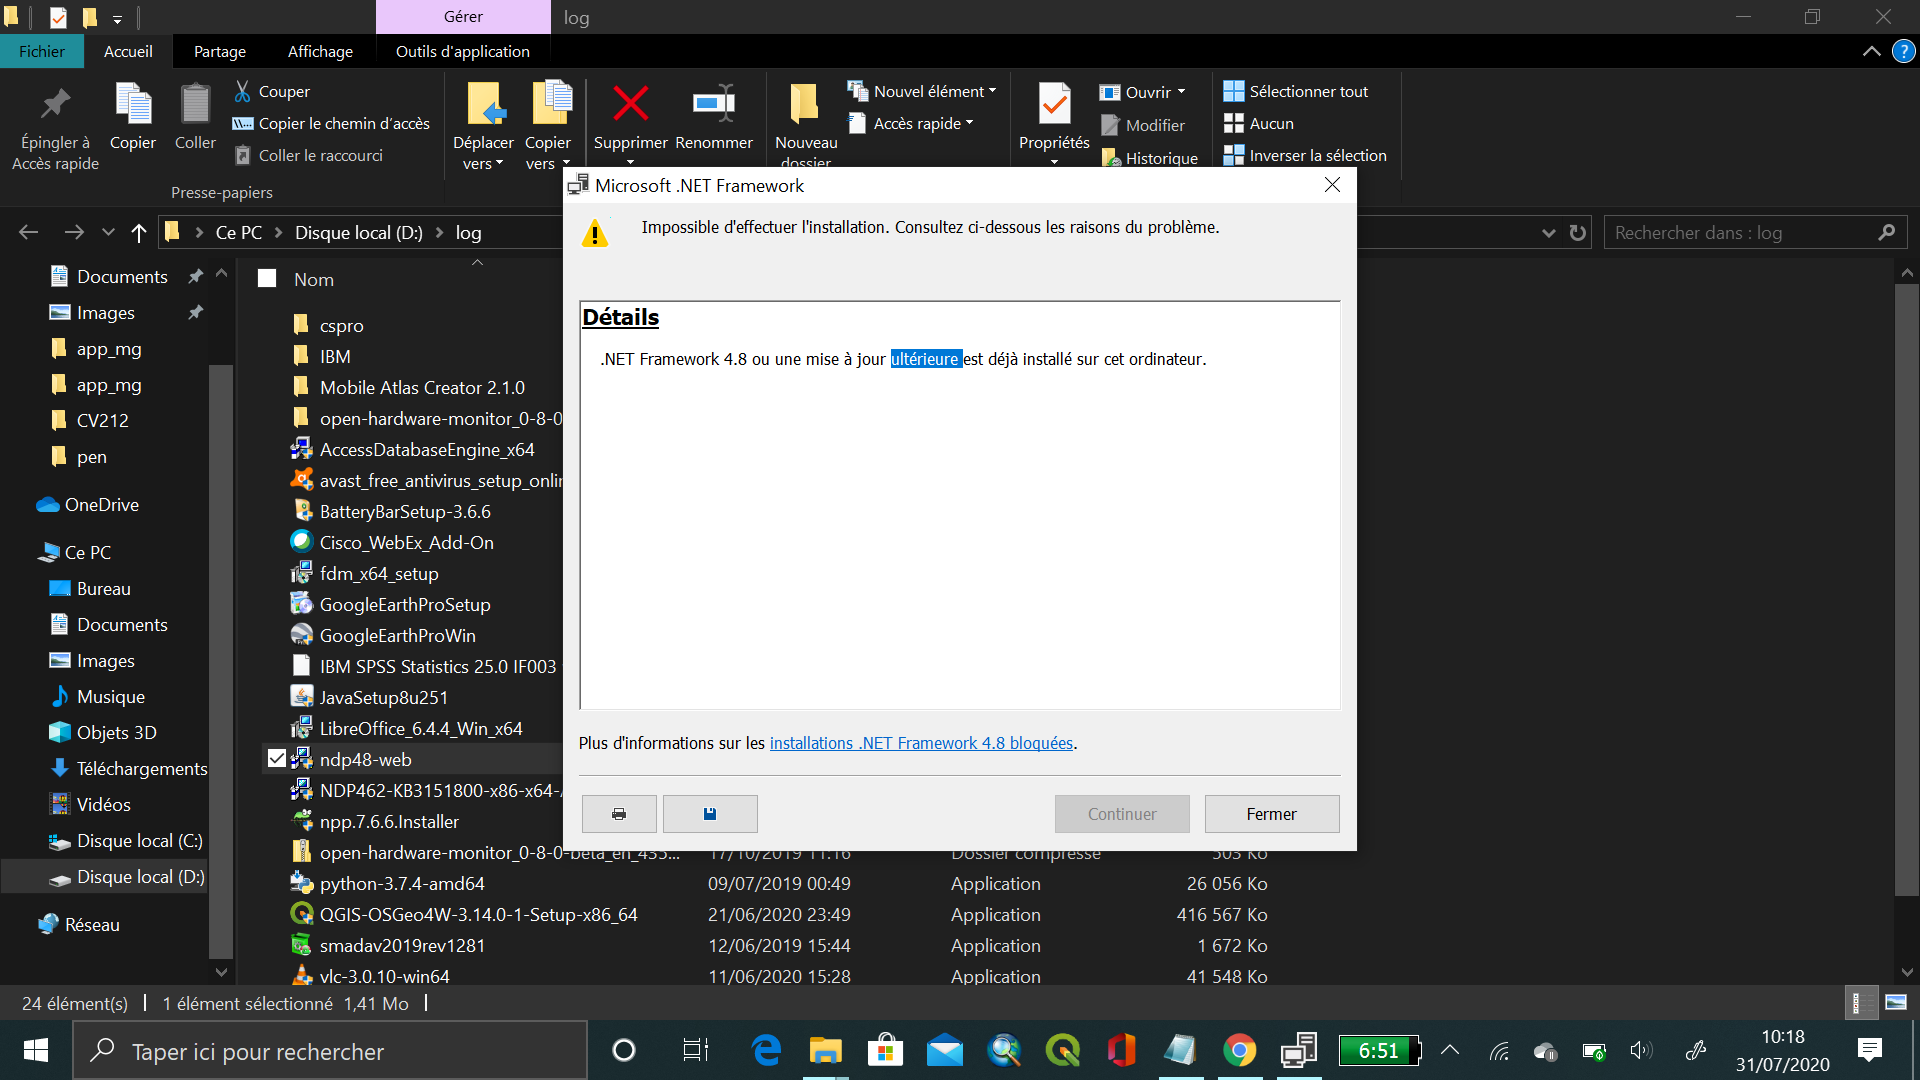
Task: Expand the Nouvel élément dropdown
Action: [992, 91]
